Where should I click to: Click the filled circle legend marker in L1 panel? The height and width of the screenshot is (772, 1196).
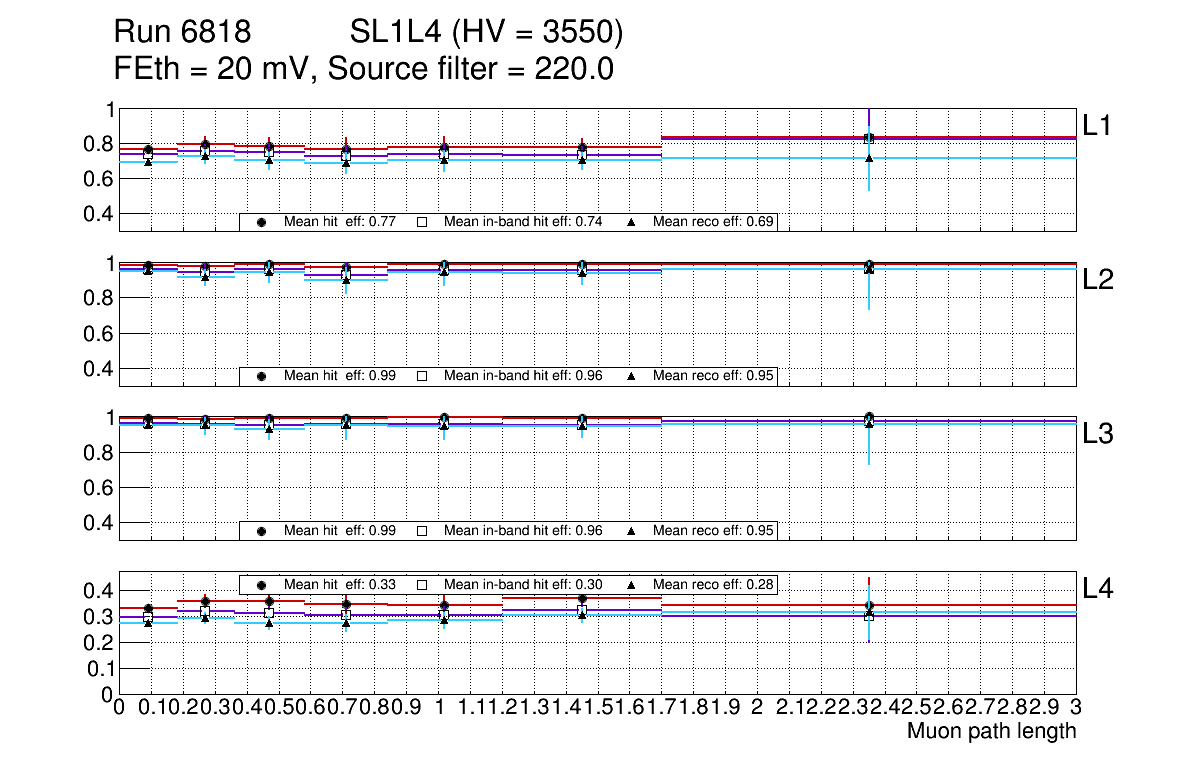(262, 222)
